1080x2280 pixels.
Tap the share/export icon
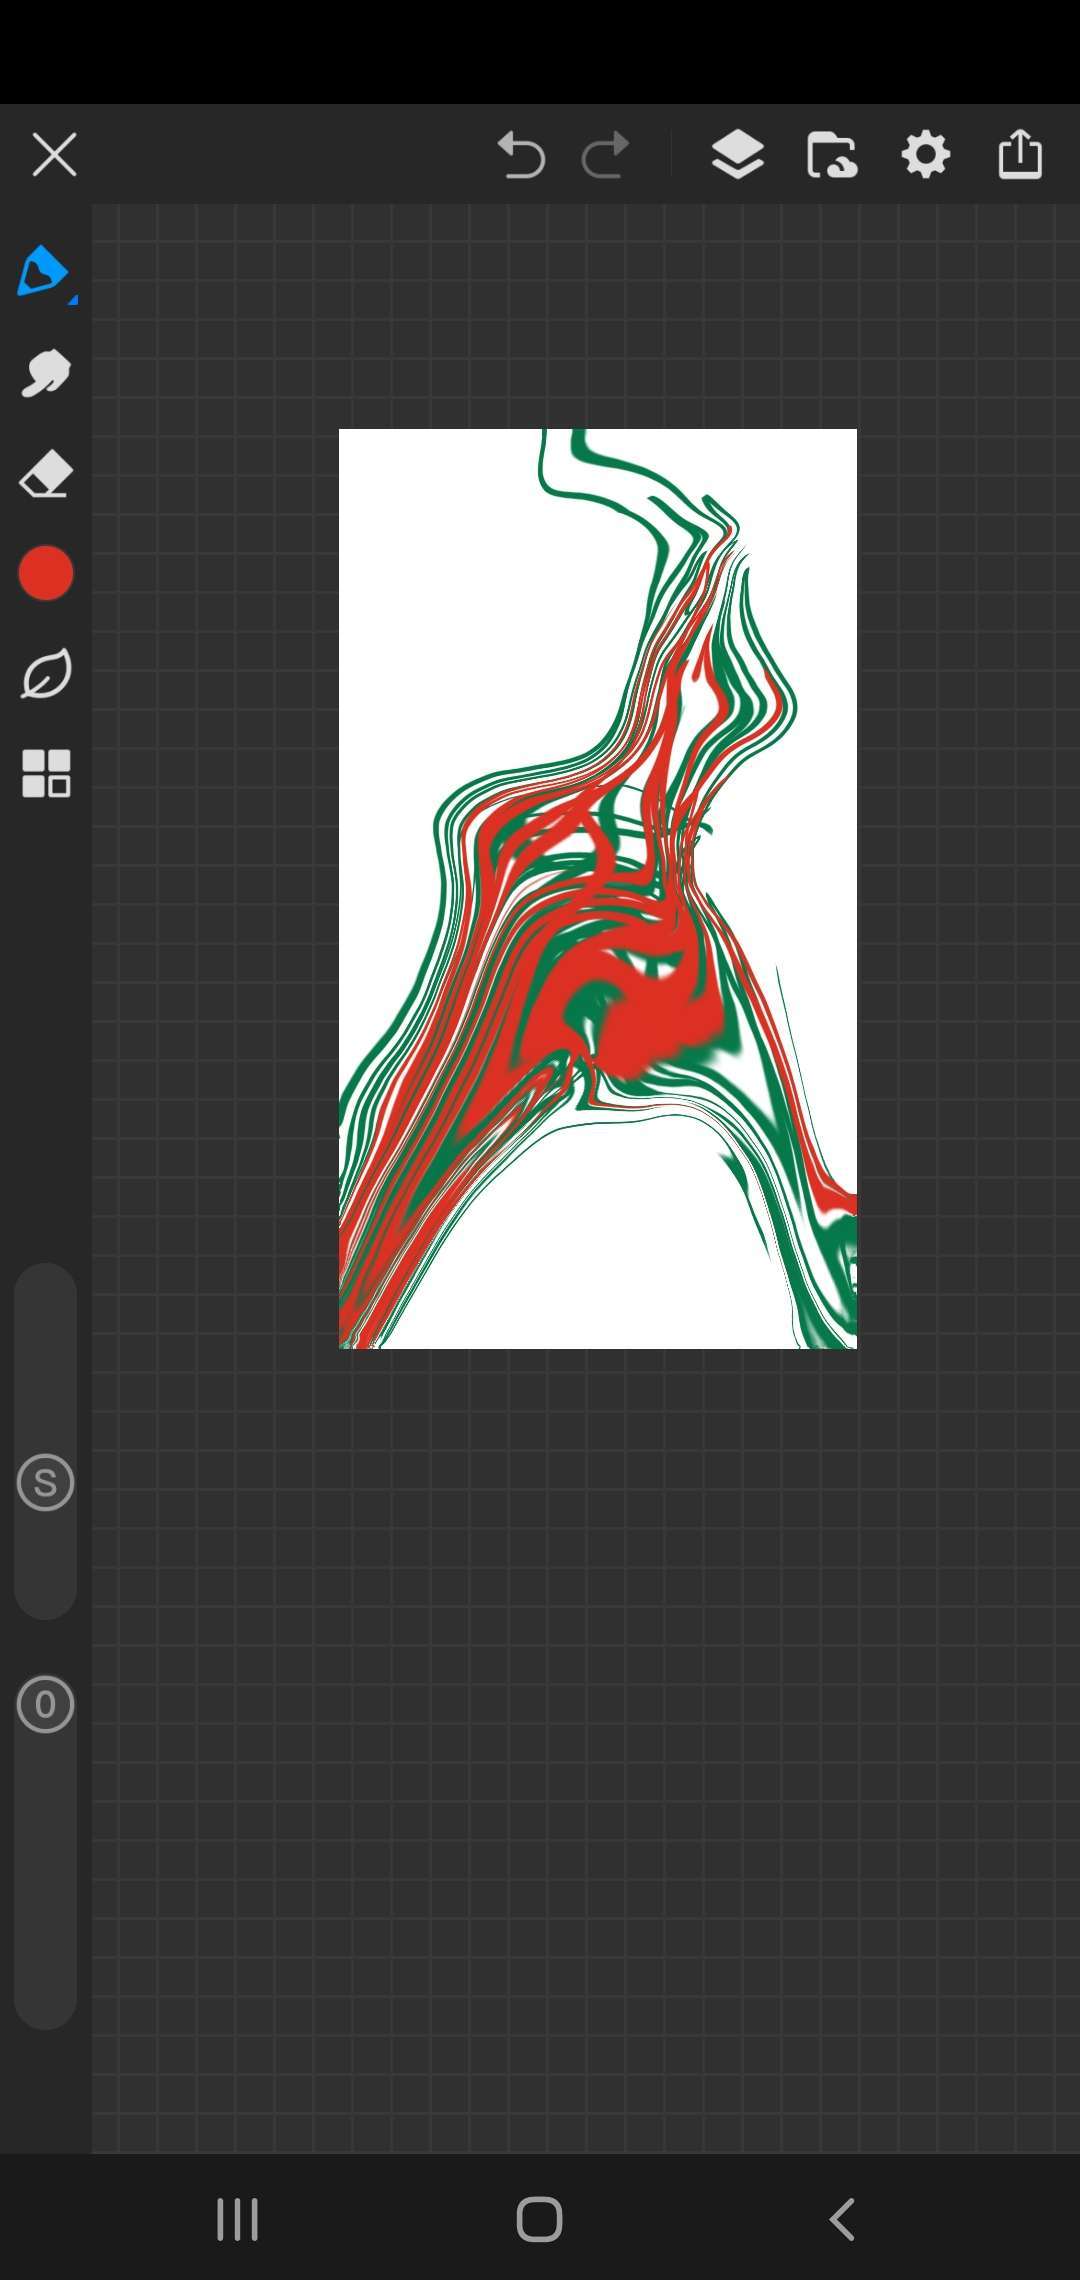tap(1020, 154)
